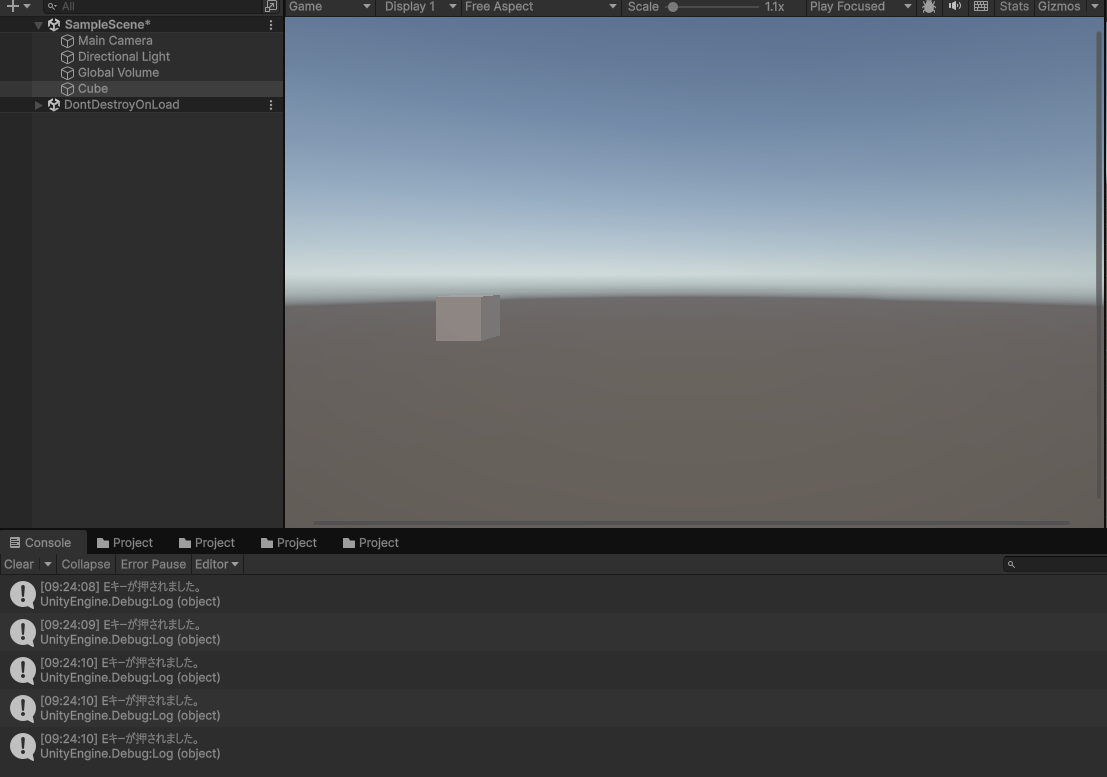Click the Console tab icon
Image resolution: width=1107 pixels, height=777 pixels.
pyautogui.click(x=15, y=543)
